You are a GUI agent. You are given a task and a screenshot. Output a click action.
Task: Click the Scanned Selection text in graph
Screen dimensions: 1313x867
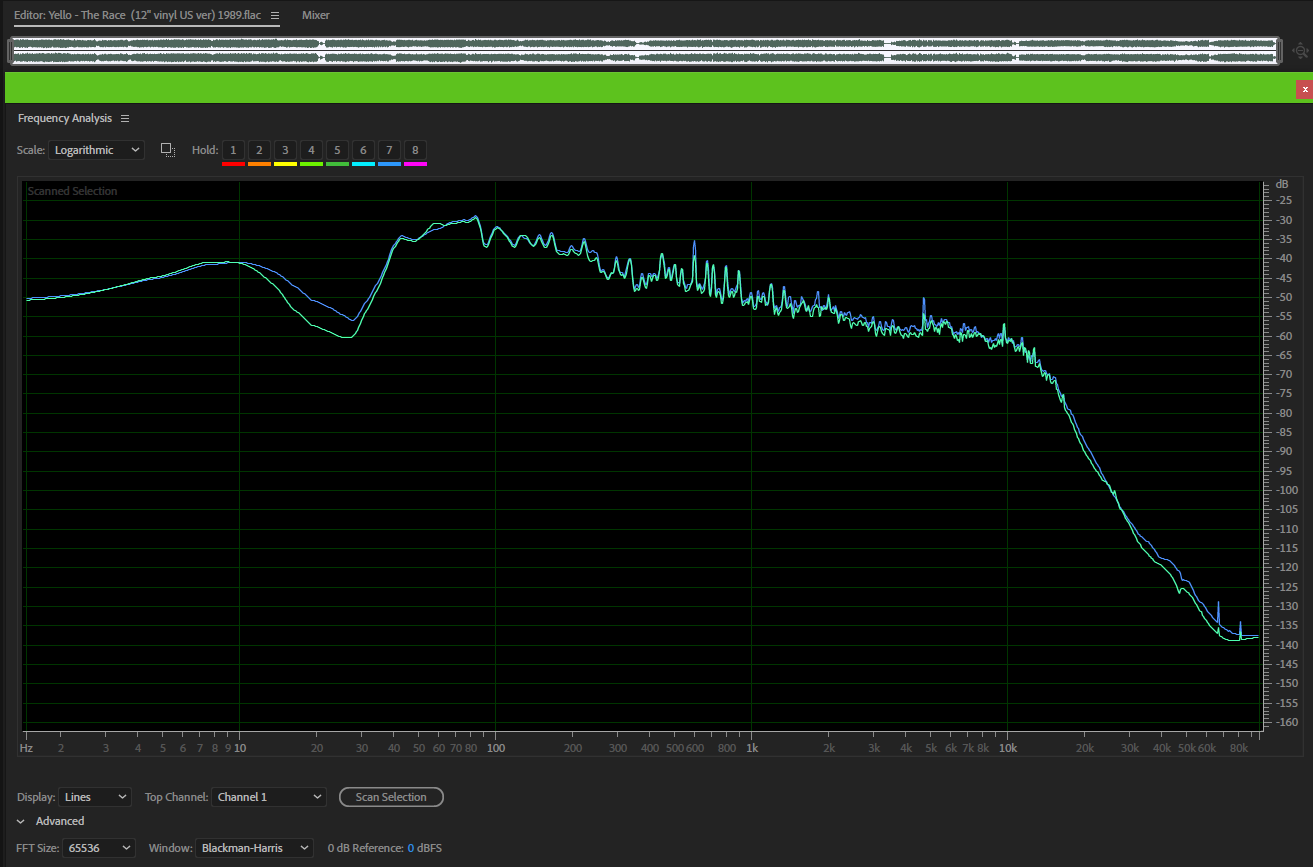72,191
